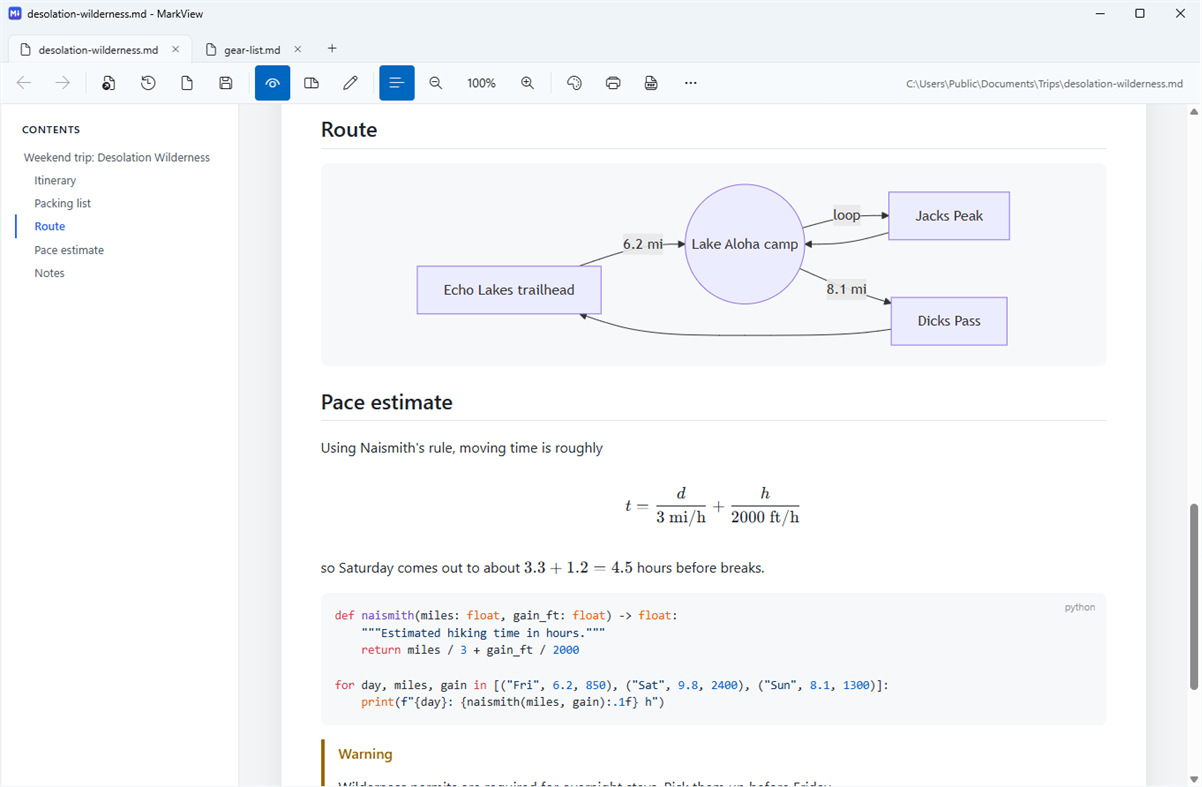The image size is (1202, 787).
Task: Add a new tab with plus button
Action: coord(332,49)
